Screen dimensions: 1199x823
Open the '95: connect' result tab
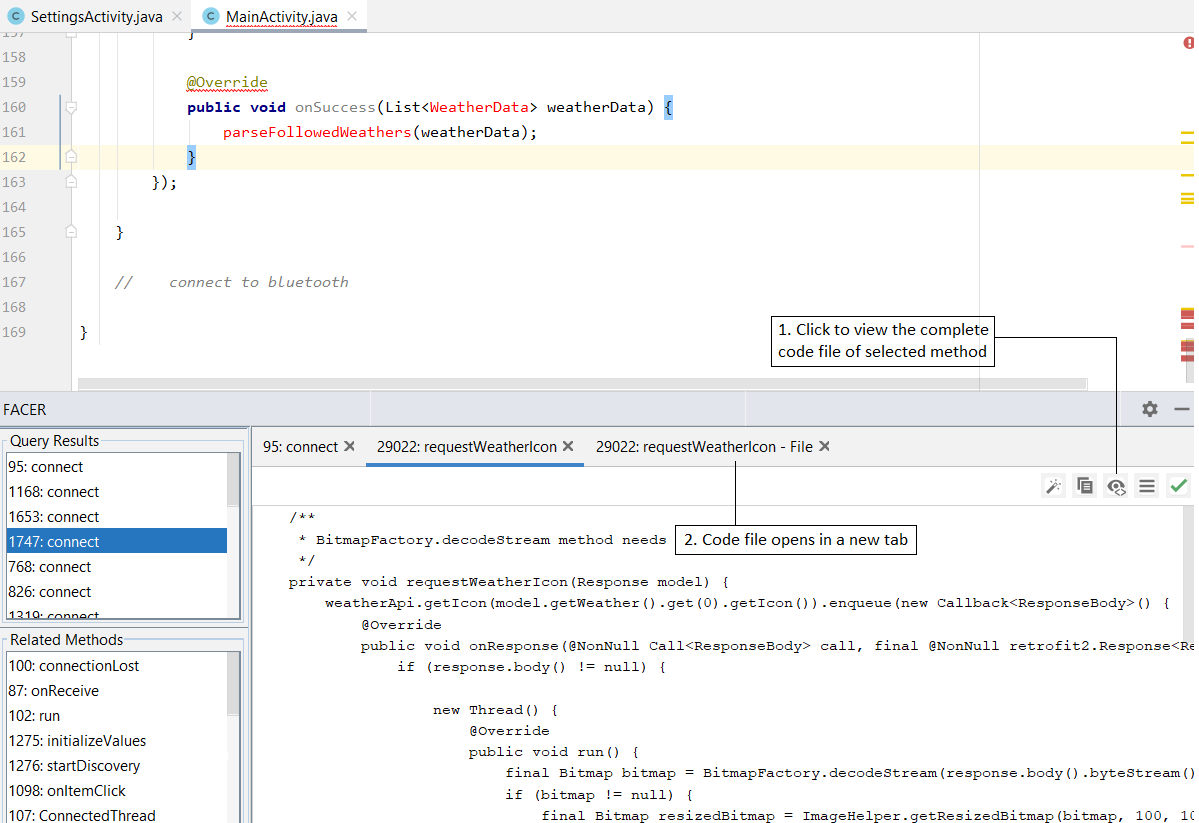(301, 447)
